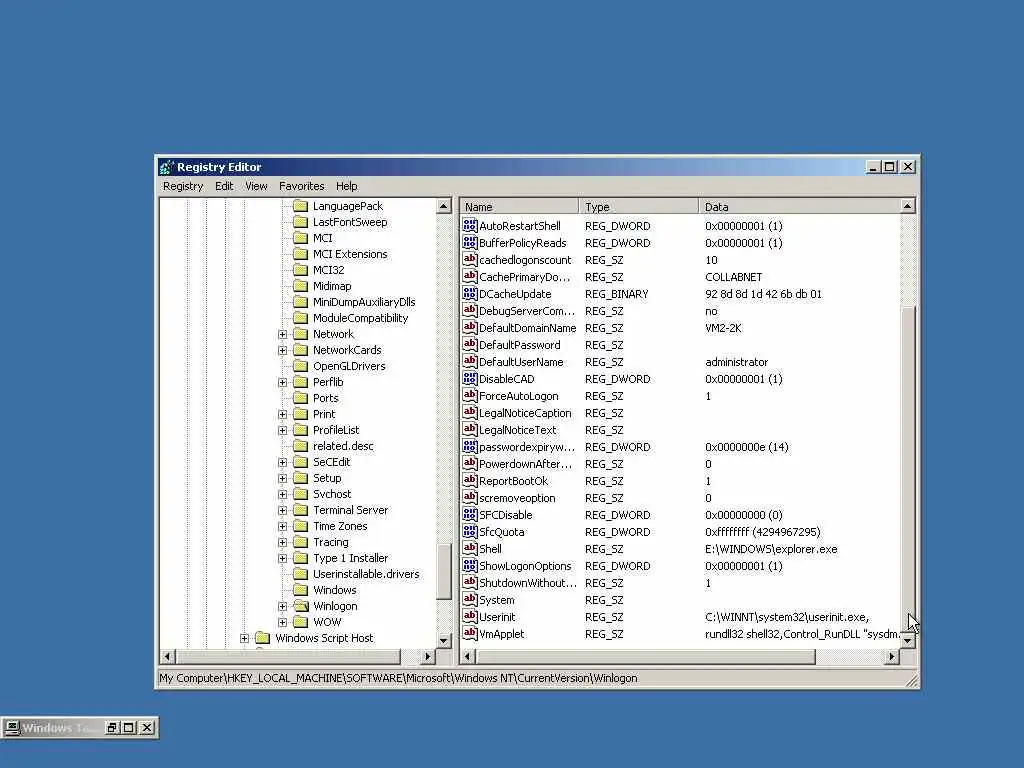Click the AutoRestartShell DWORD value icon
The height and width of the screenshot is (768, 1024).
[470, 225]
